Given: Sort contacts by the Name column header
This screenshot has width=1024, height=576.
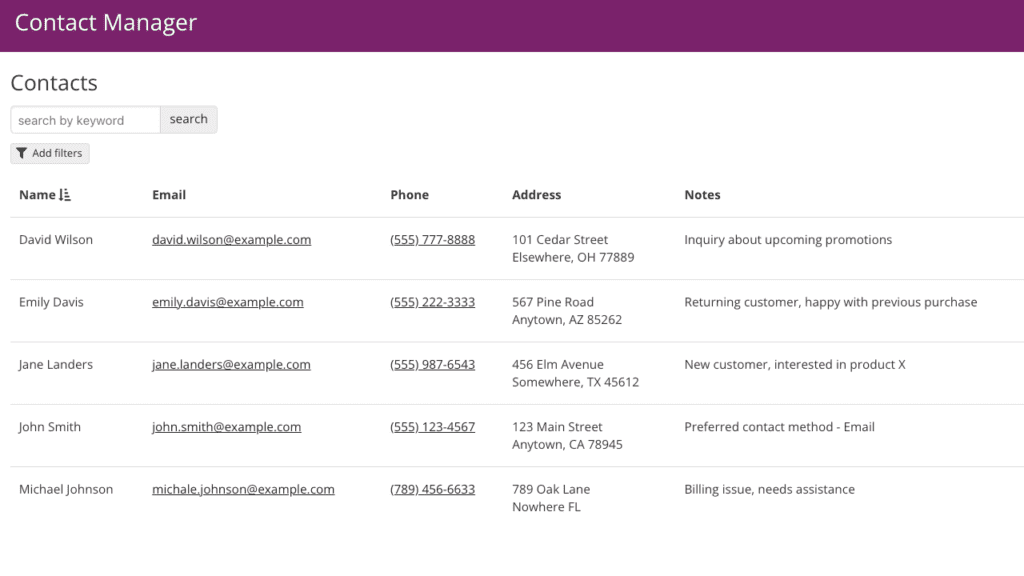Looking at the screenshot, I should coord(37,195).
